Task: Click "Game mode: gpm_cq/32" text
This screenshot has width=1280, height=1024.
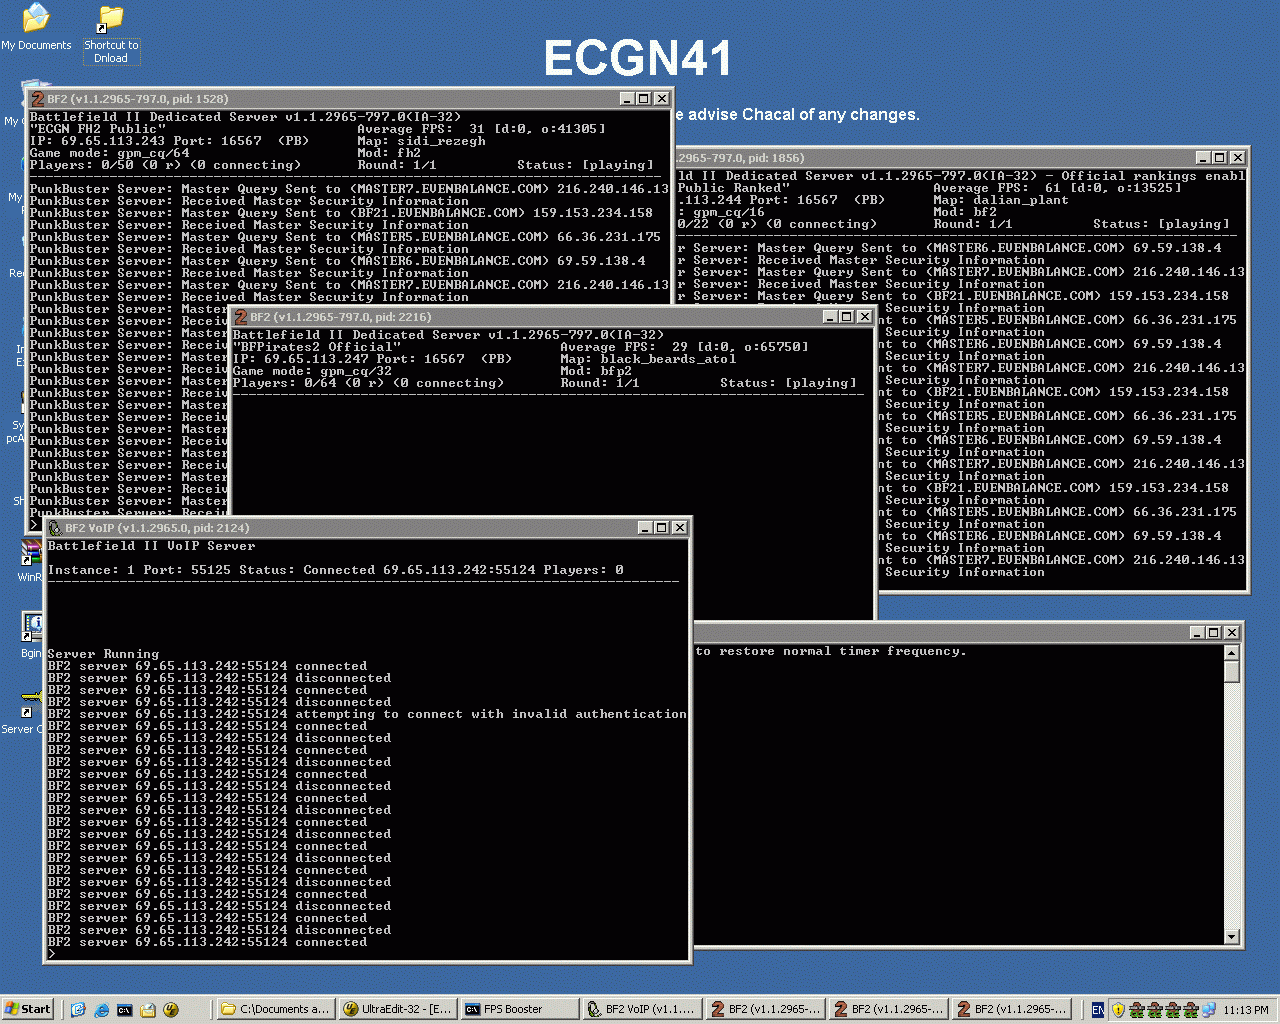Action: 313,371
